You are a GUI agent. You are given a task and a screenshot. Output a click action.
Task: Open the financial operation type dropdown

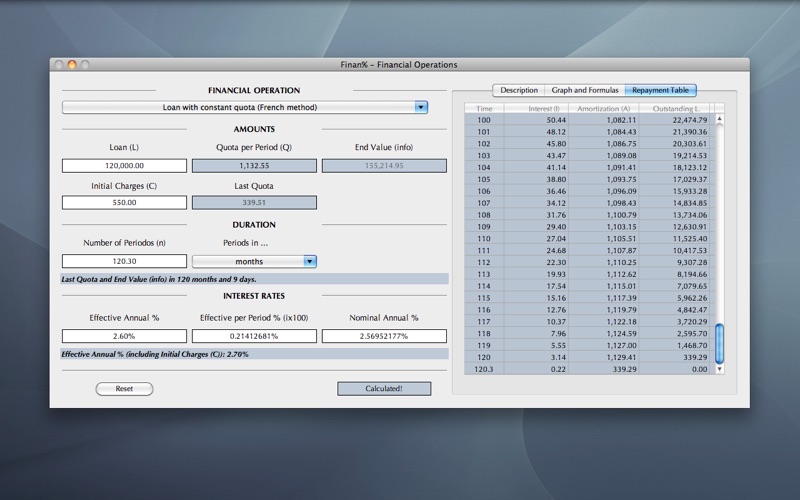(x=245, y=107)
